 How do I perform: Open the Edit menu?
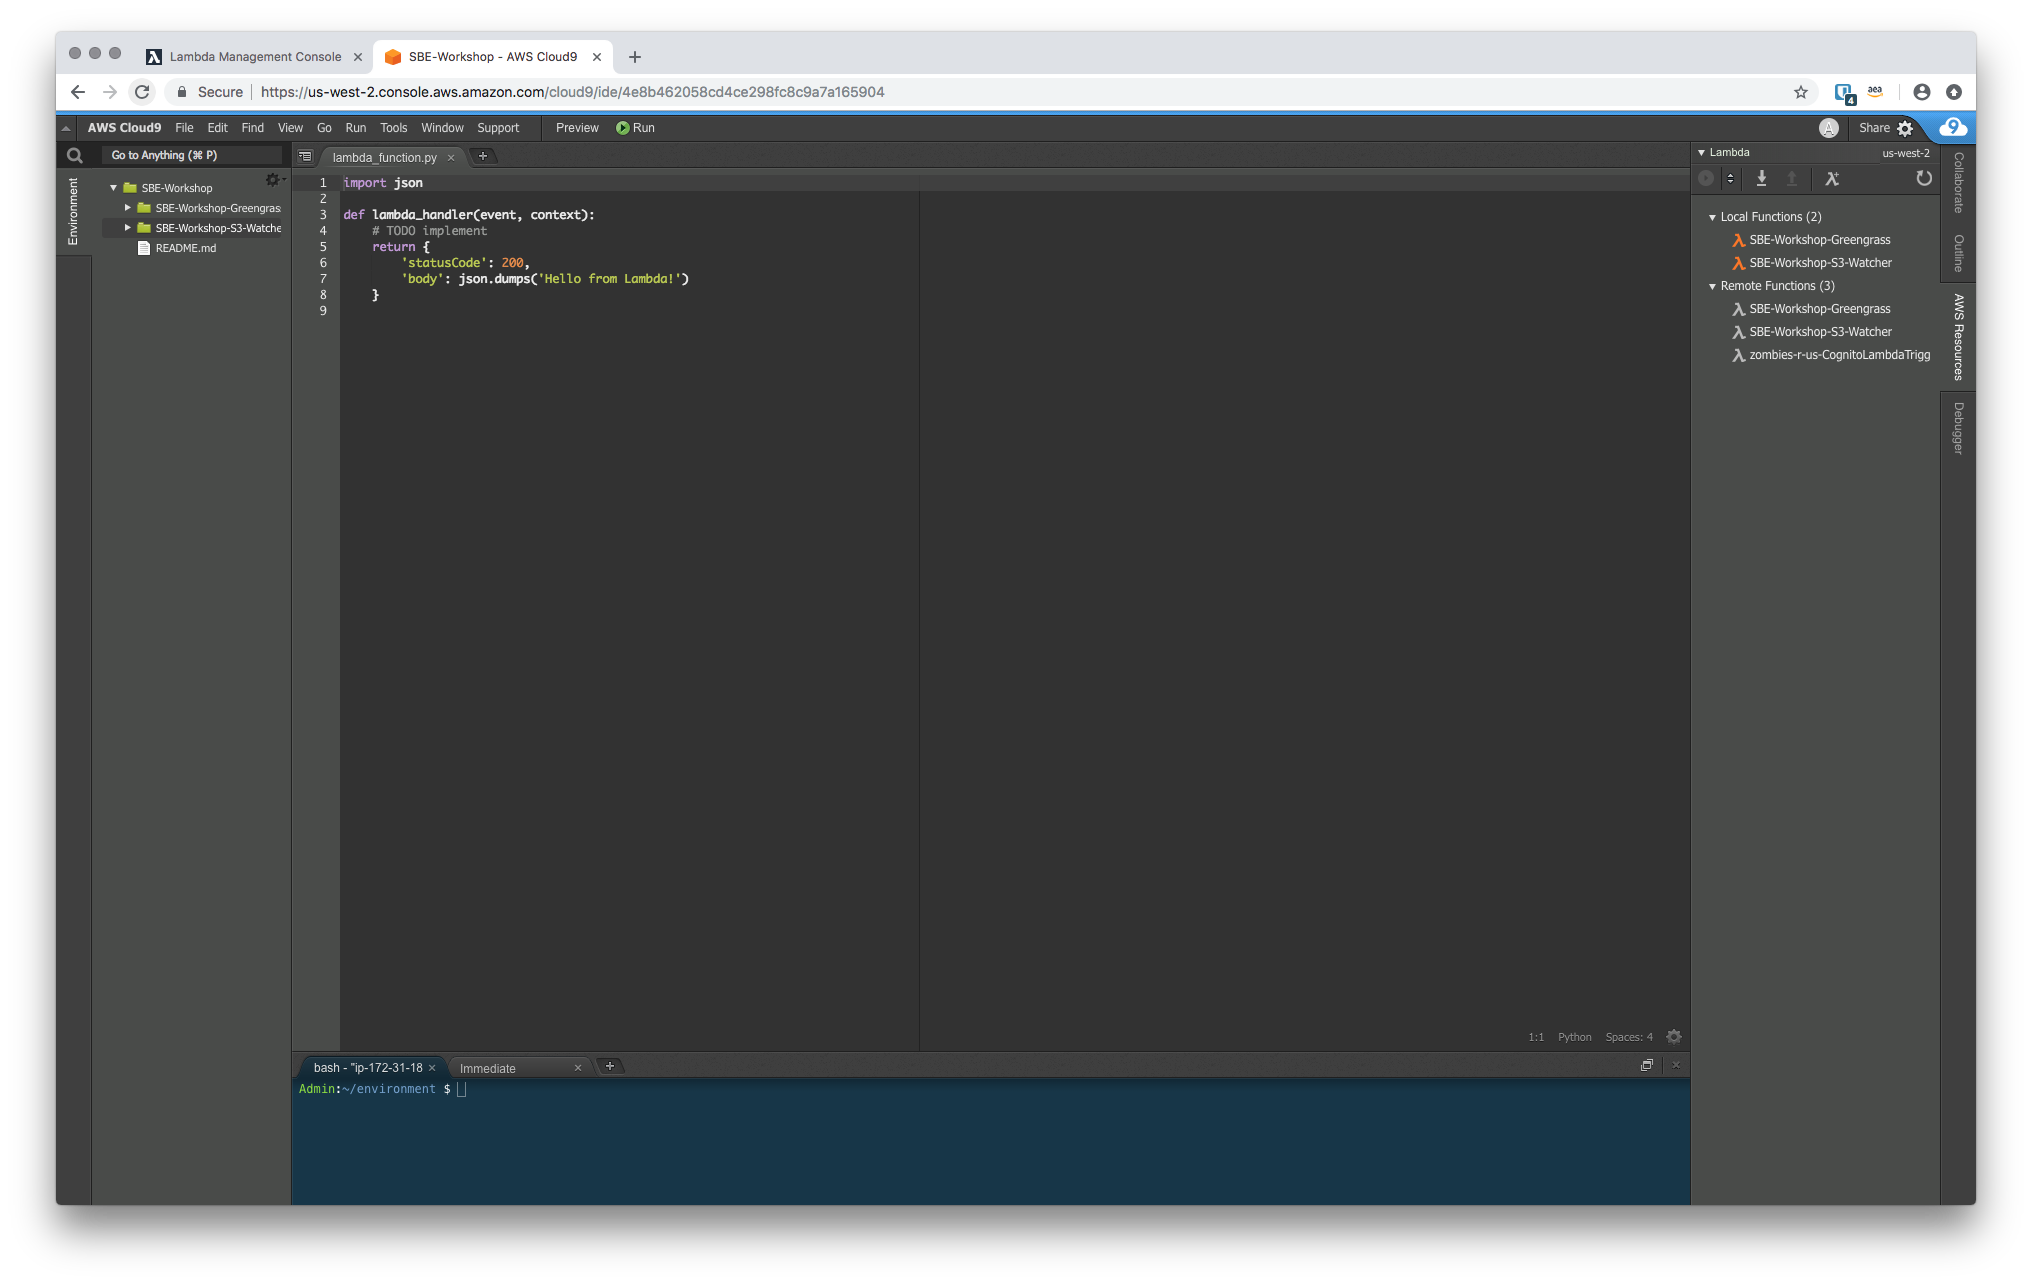coord(217,128)
